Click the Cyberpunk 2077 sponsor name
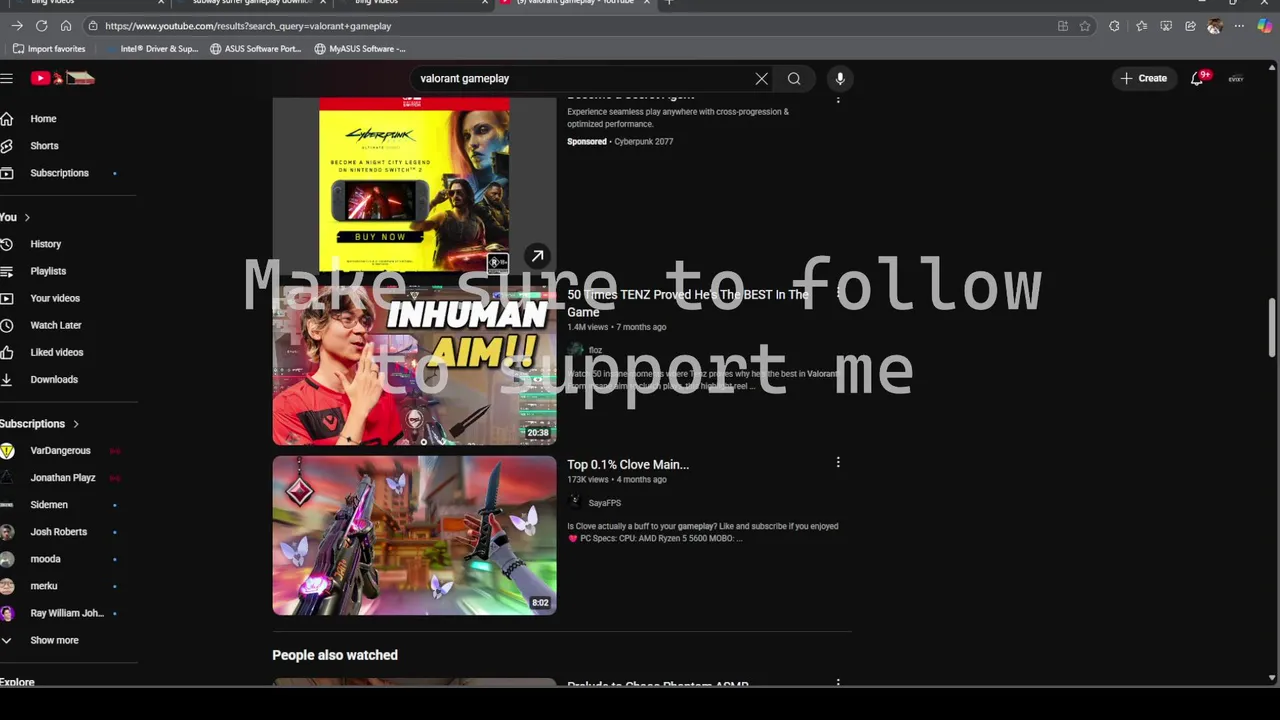1280x720 pixels. coord(643,142)
